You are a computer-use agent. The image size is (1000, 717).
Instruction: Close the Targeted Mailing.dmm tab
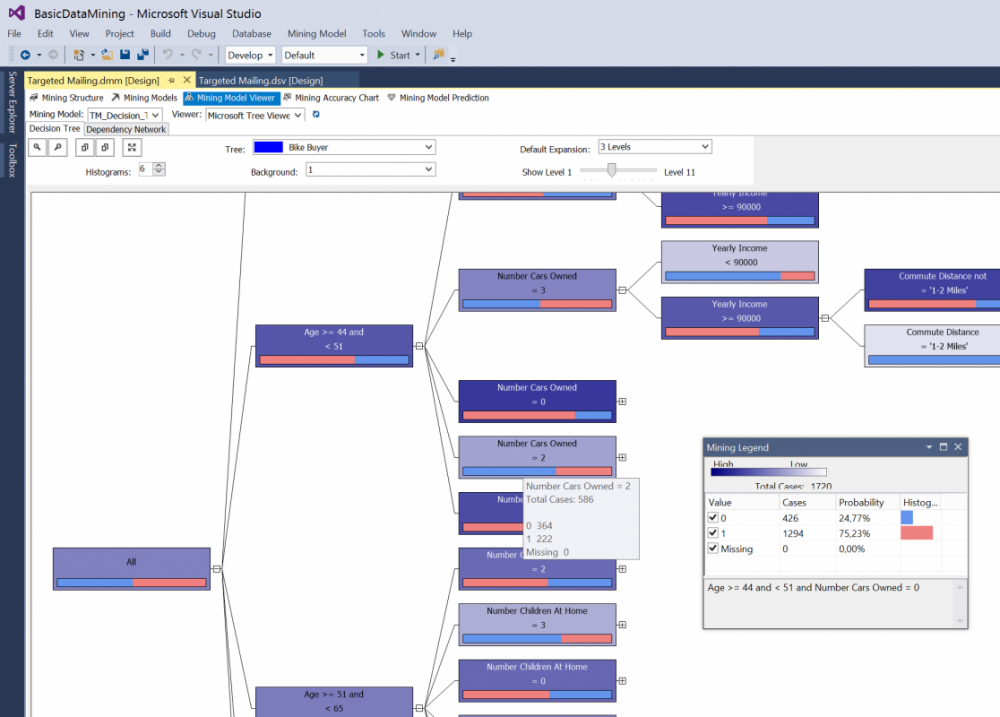[187, 80]
